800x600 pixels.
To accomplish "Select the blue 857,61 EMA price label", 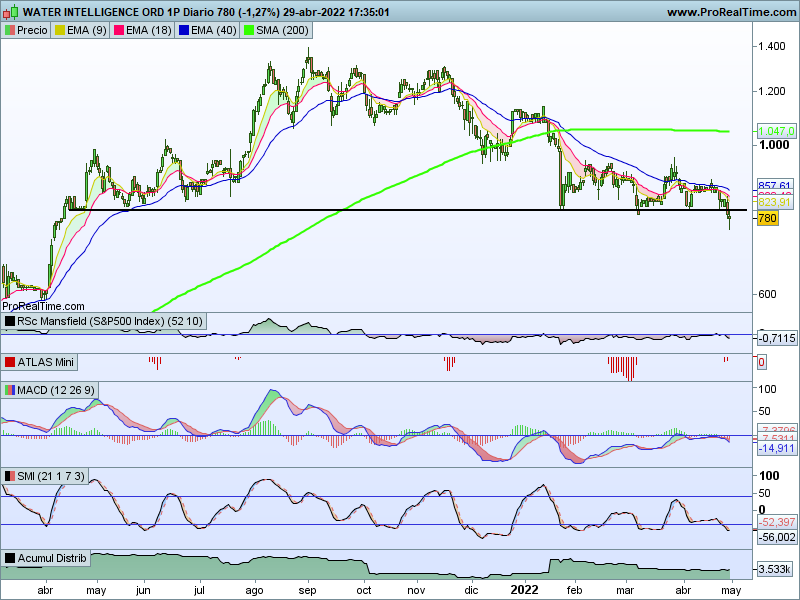I will coord(774,185).
